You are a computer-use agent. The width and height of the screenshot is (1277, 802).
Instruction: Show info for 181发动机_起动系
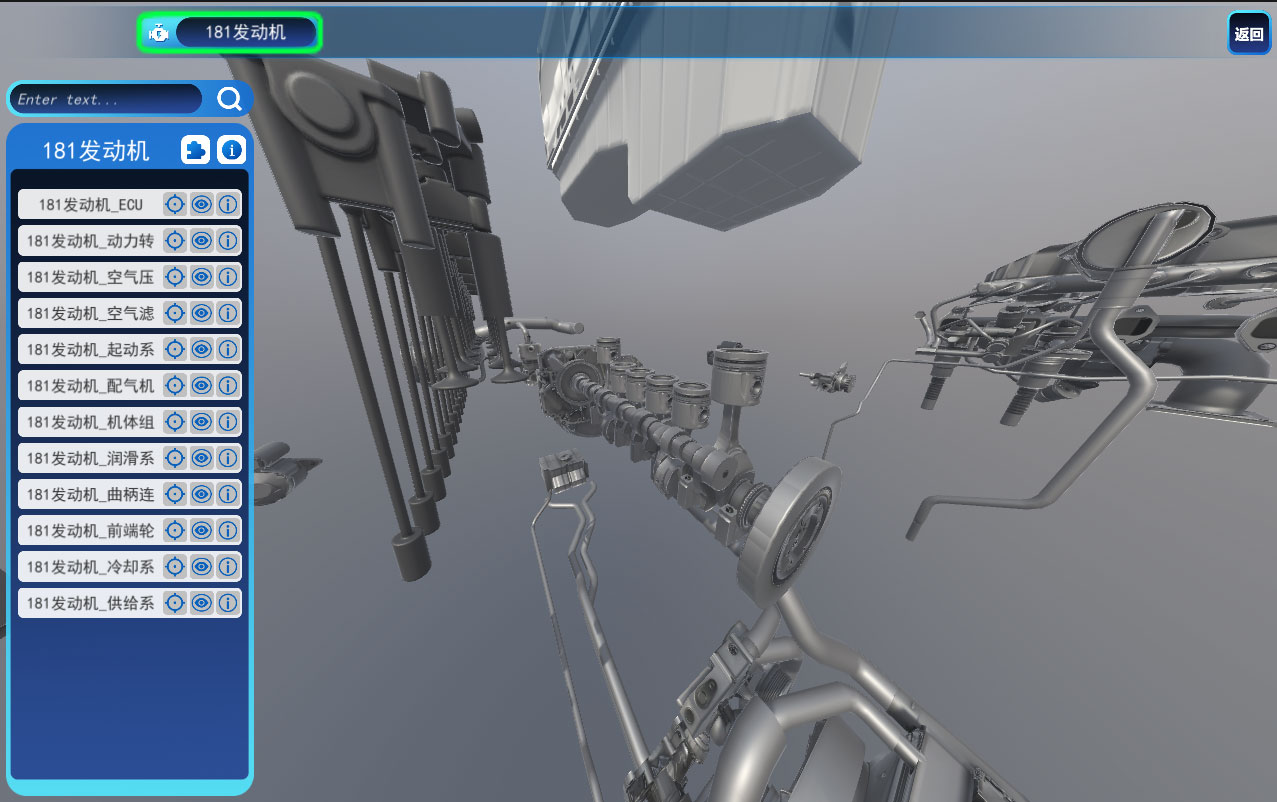pos(228,349)
